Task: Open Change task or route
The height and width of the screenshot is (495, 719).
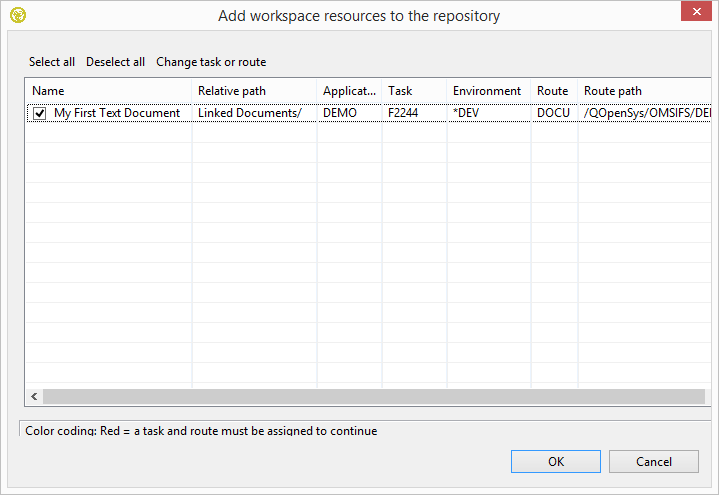Action: pyautogui.click(x=211, y=62)
